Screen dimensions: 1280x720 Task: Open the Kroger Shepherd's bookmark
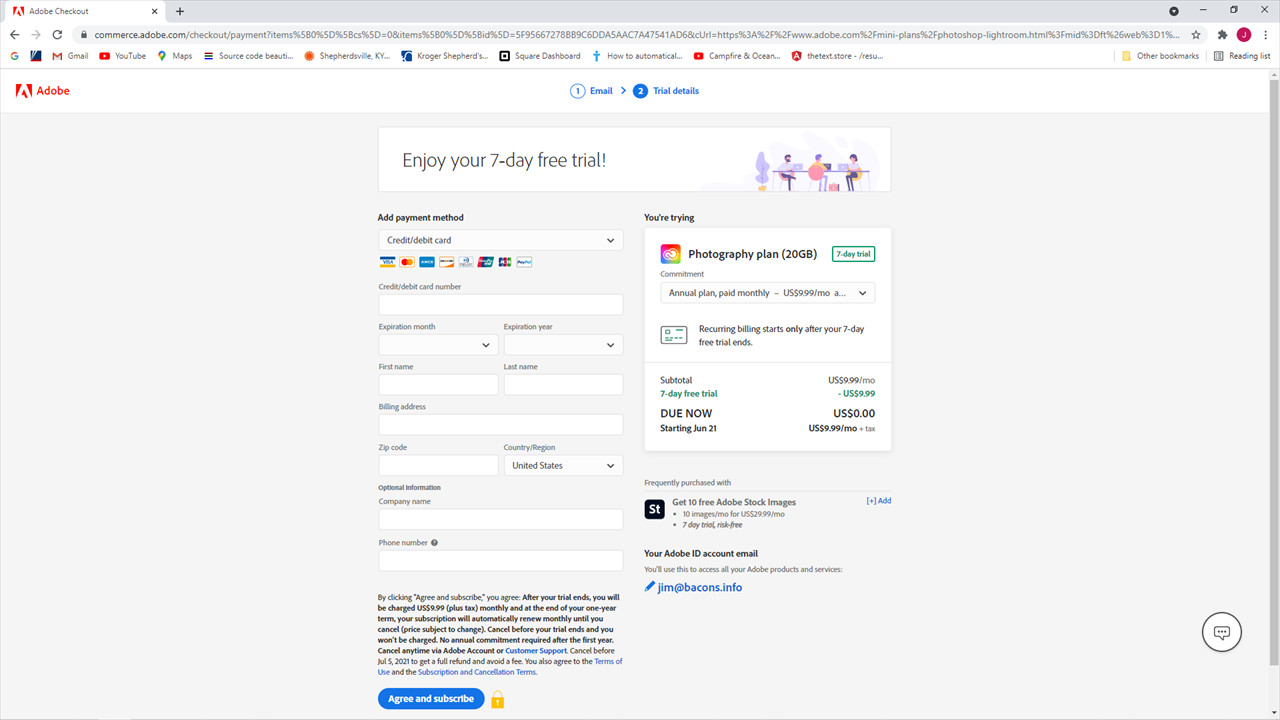(445, 56)
